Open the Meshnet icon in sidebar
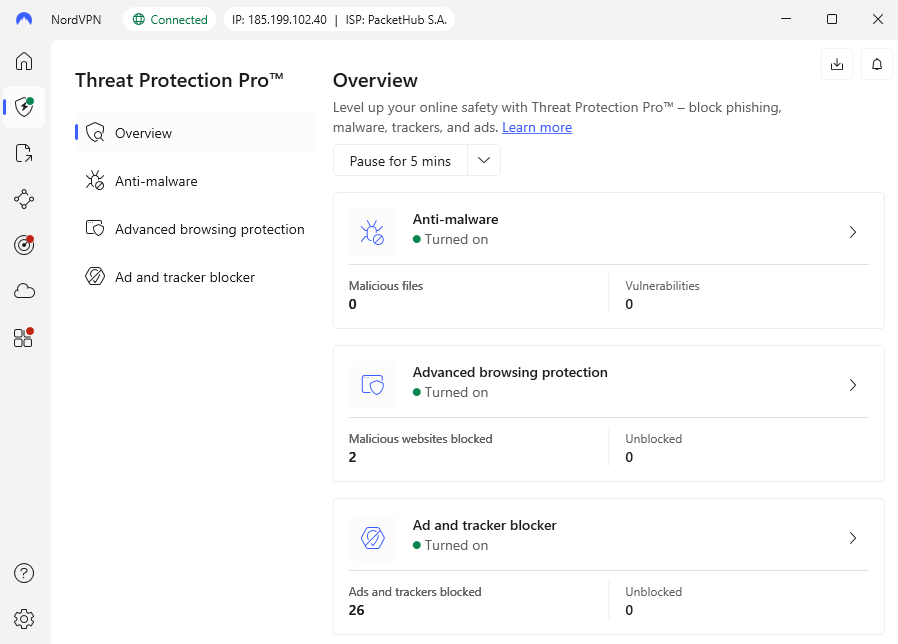Viewport: 898px width, 644px height. pos(24,199)
